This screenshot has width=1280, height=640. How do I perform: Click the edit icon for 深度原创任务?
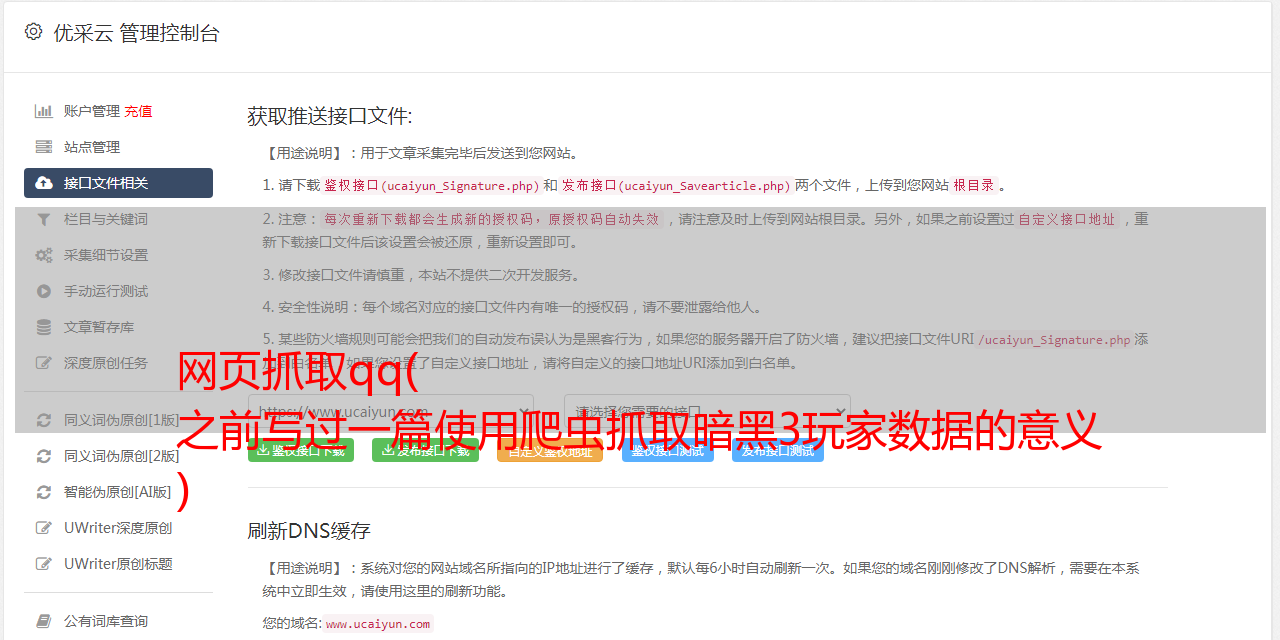click(44, 363)
